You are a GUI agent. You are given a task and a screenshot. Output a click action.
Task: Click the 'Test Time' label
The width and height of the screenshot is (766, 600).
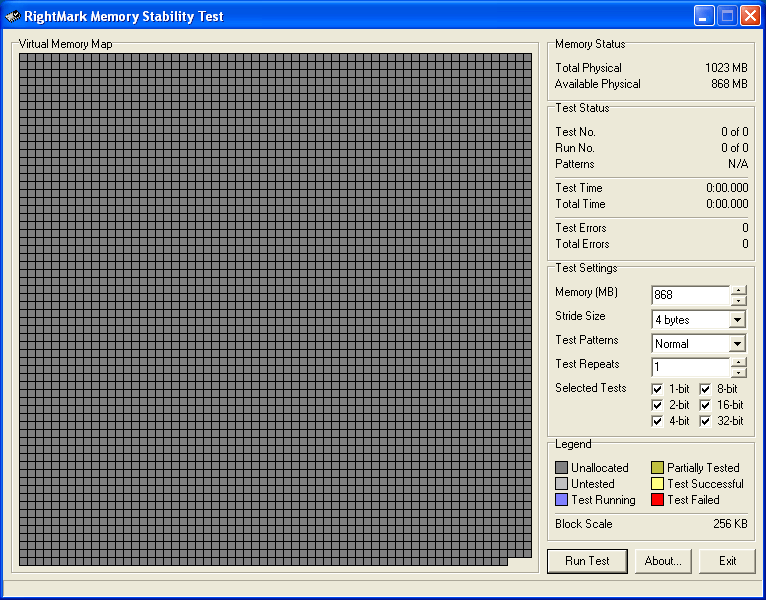tap(579, 188)
